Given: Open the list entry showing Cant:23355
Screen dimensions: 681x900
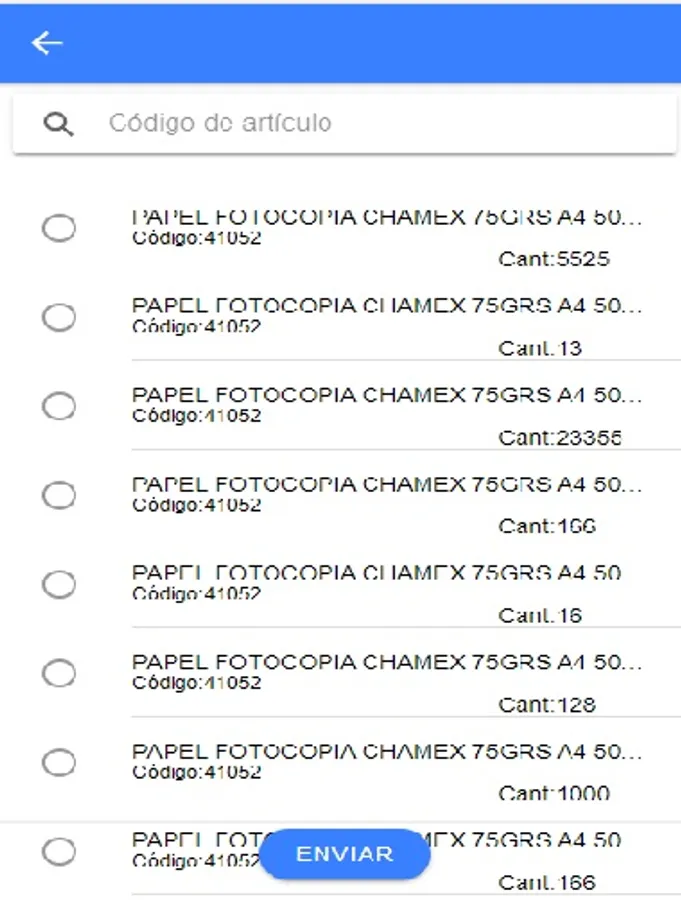Looking at the screenshot, I should pos(388,396).
